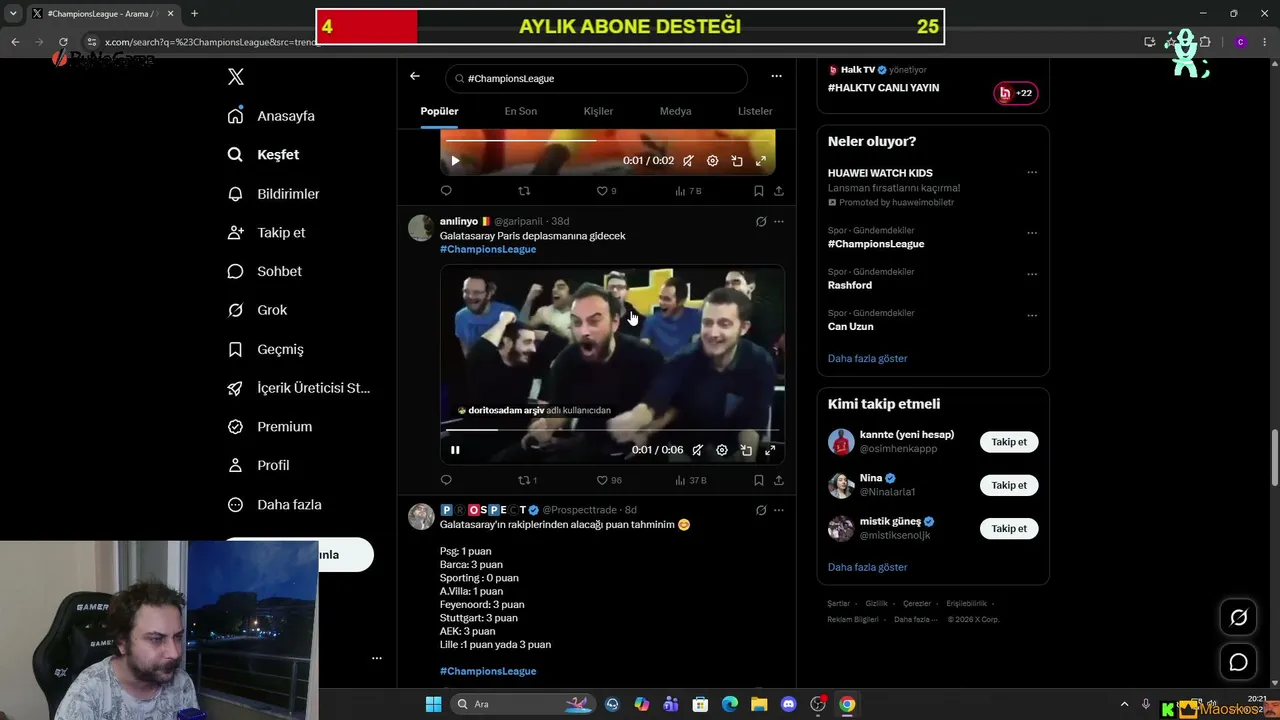Expand Daha fazla menu in sidebar
The width and height of the screenshot is (1280, 720).
point(274,505)
